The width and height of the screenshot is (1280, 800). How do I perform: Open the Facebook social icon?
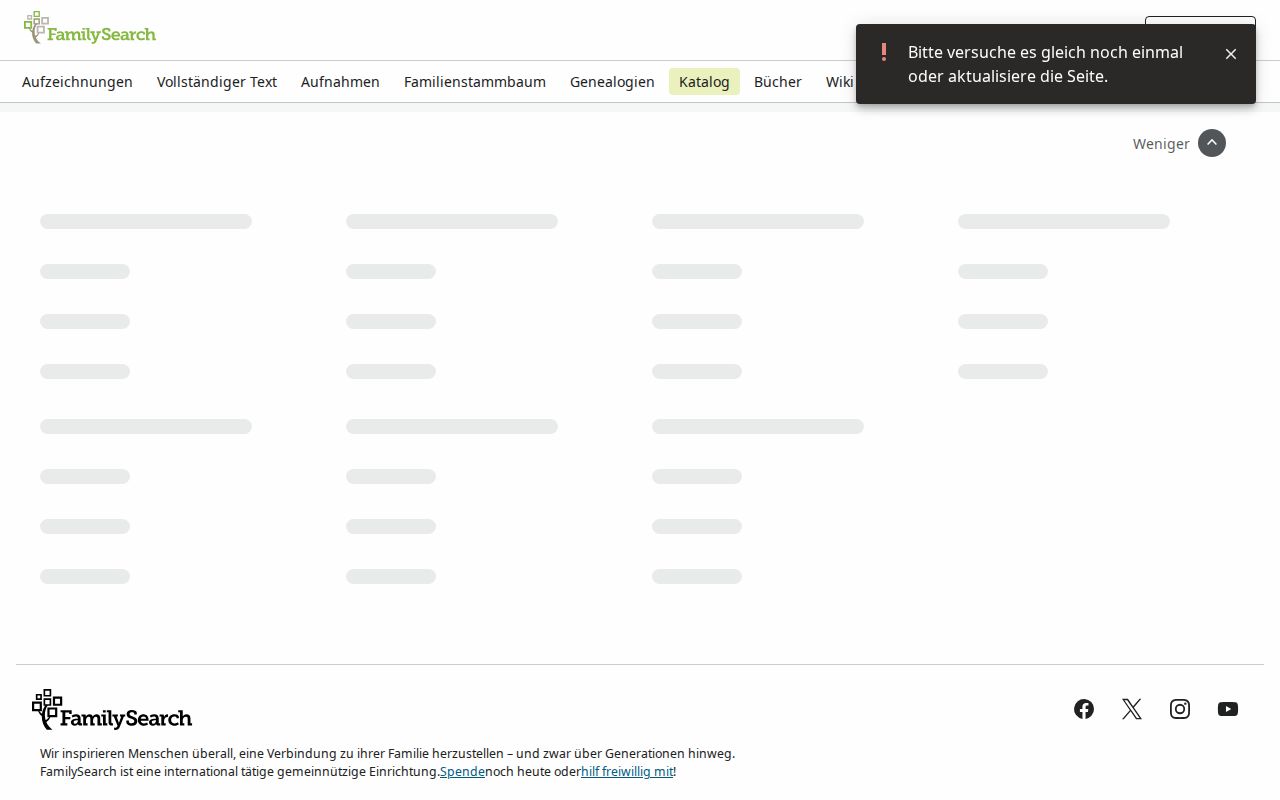tap(1084, 709)
